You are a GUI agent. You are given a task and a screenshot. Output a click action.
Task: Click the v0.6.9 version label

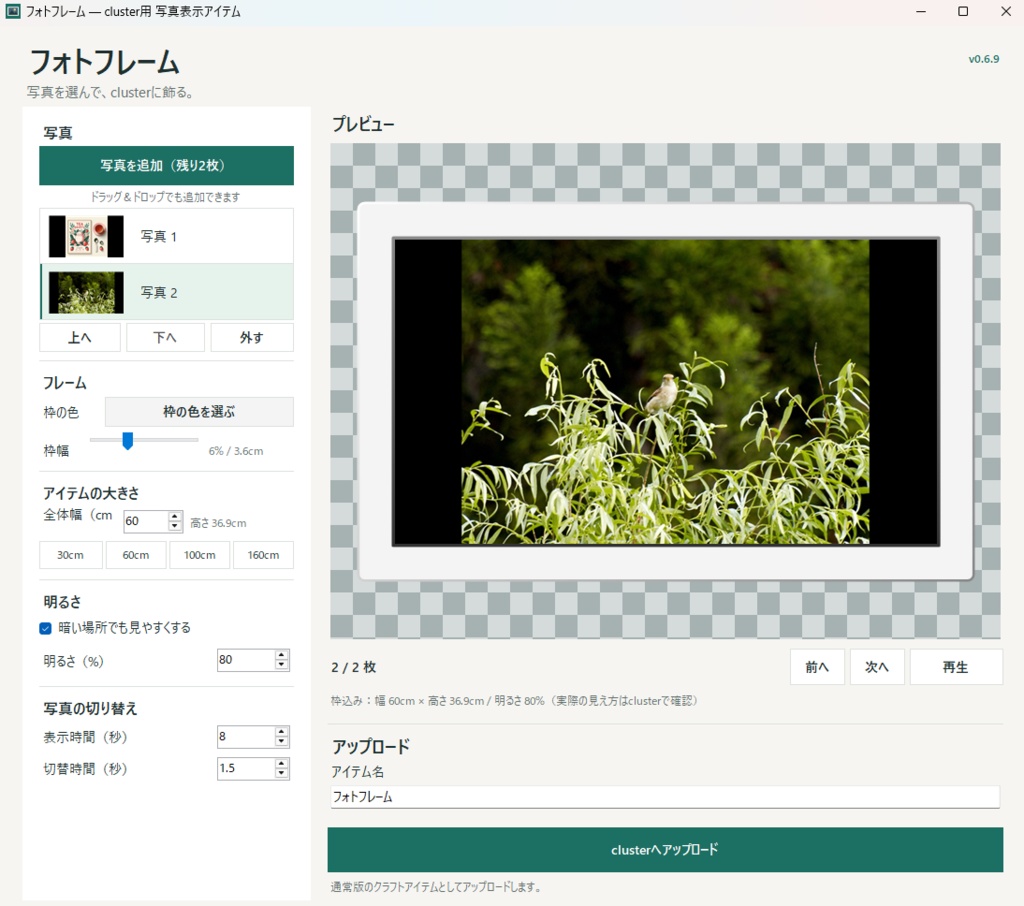pyautogui.click(x=984, y=59)
